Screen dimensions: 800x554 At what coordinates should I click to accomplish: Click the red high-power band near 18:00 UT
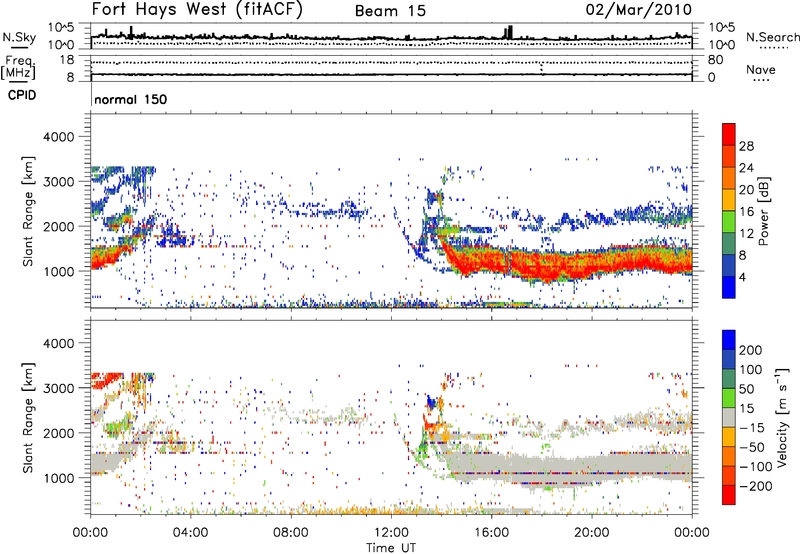(x=542, y=266)
